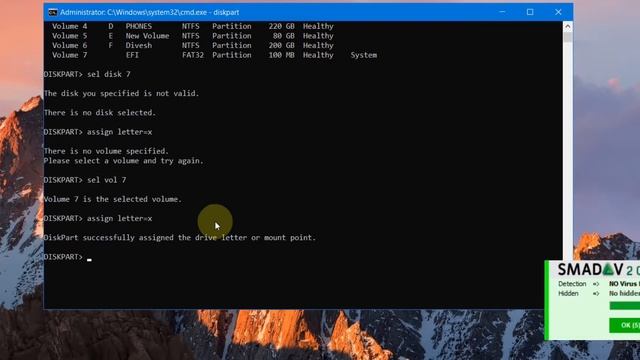This screenshot has width=640, height=360.
Task: Click the 'Divesh' label in Volume 6 row
Action: 138,45
